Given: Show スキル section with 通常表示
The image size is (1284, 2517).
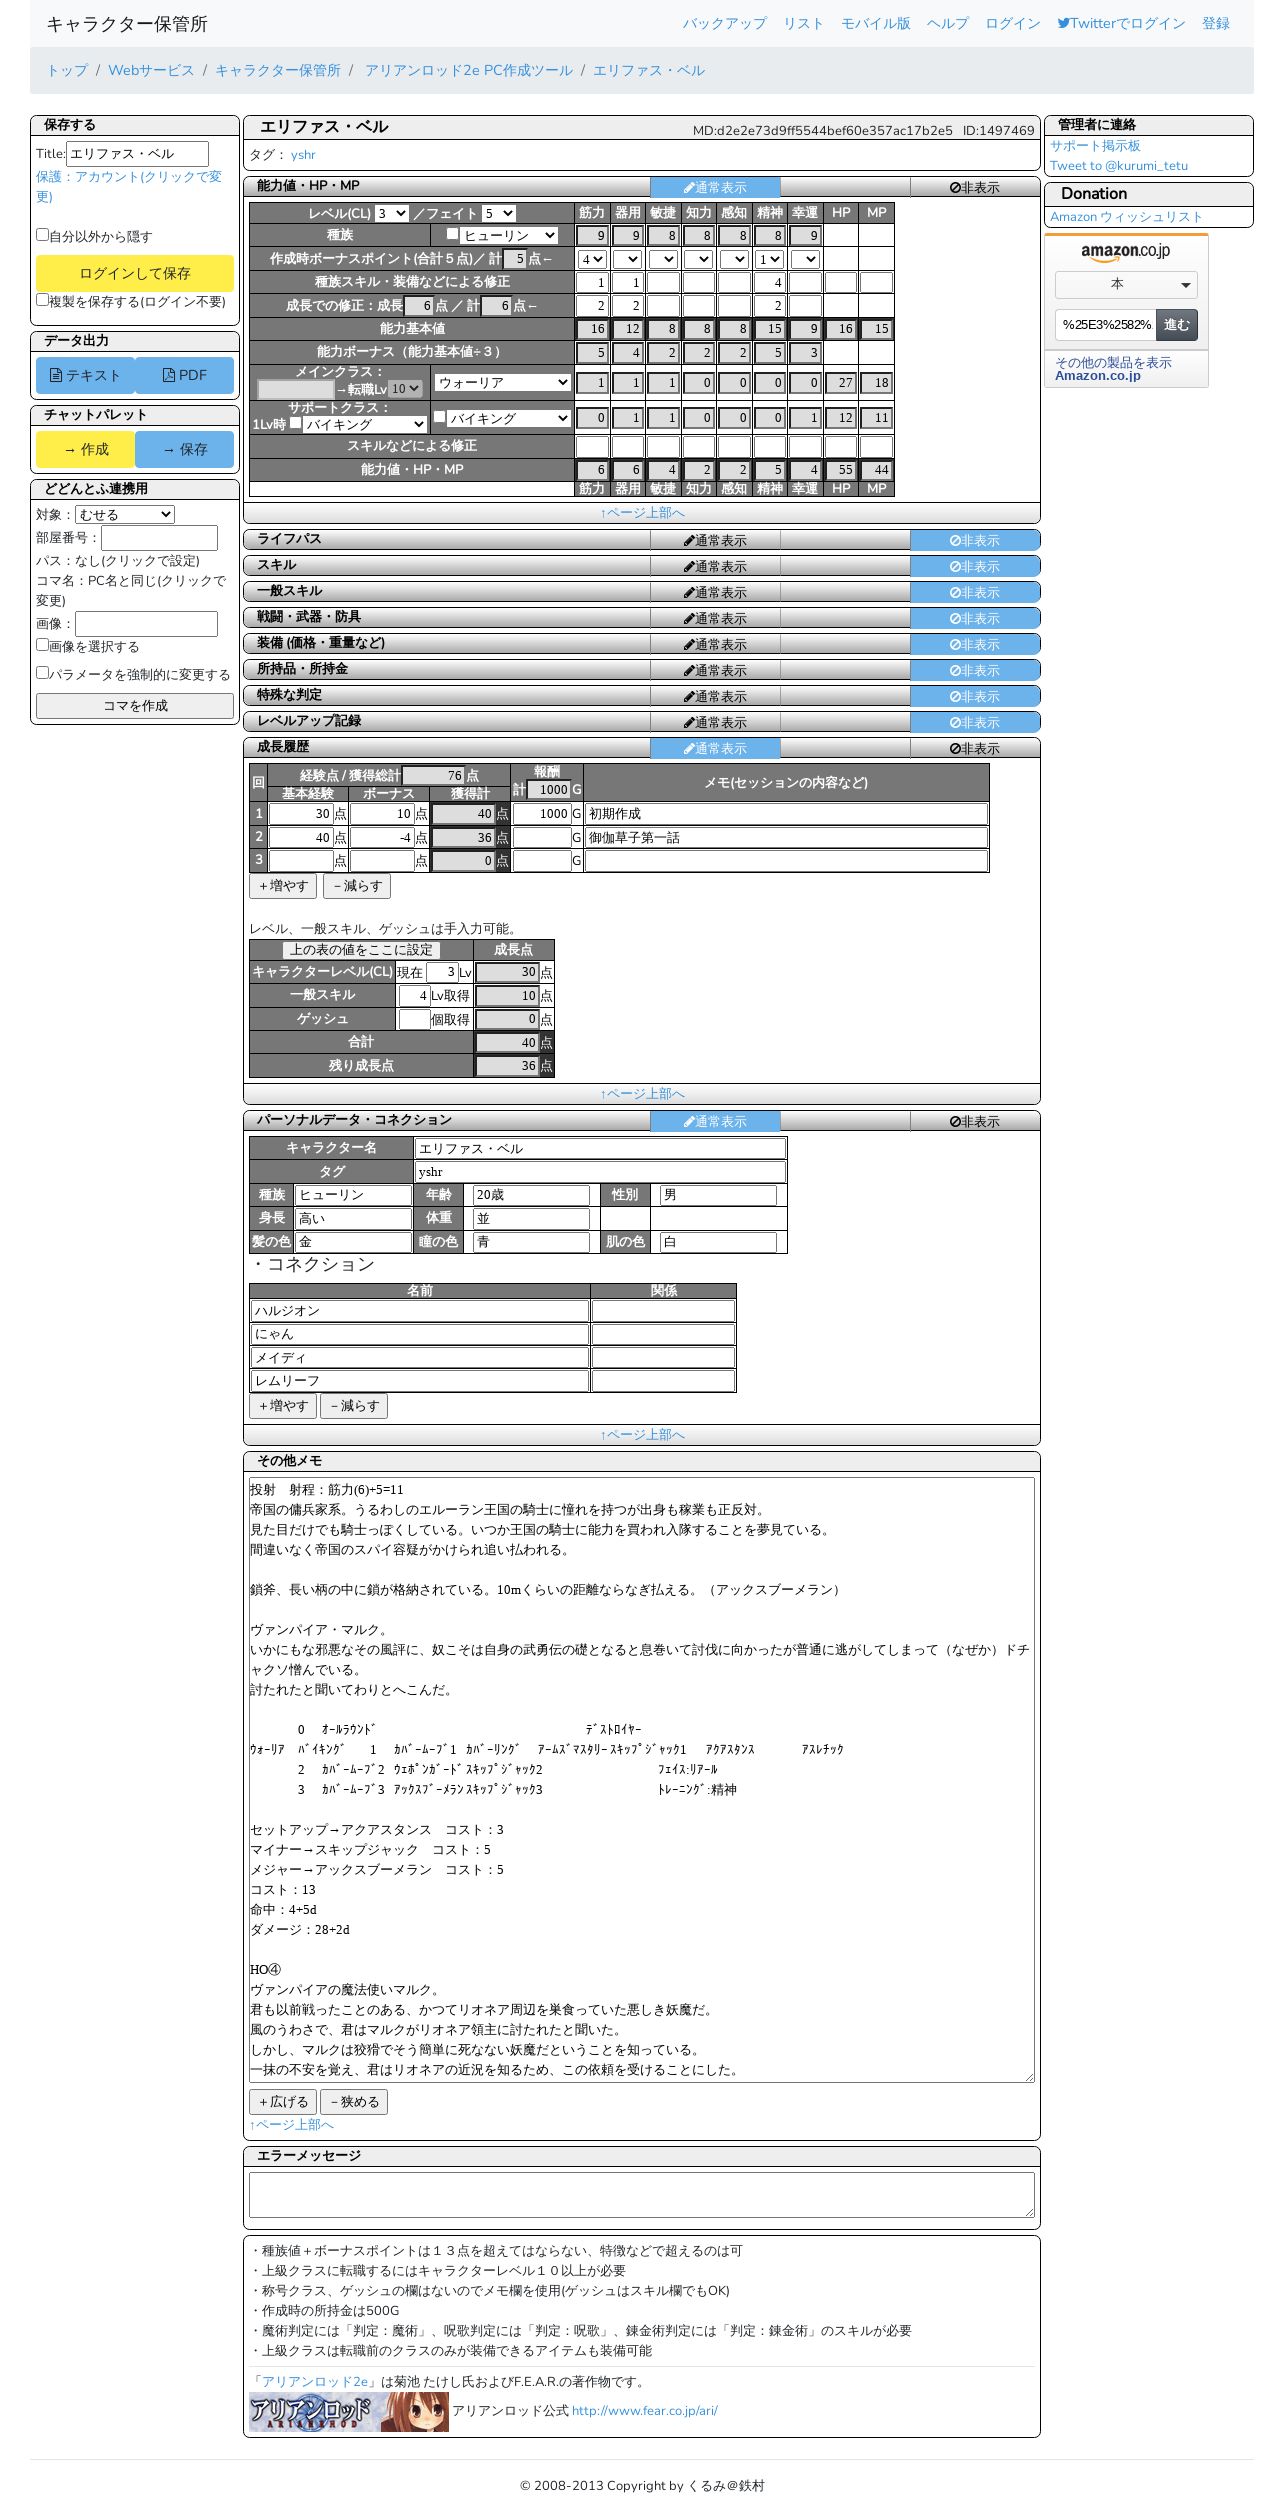Looking at the screenshot, I should pos(715,566).
